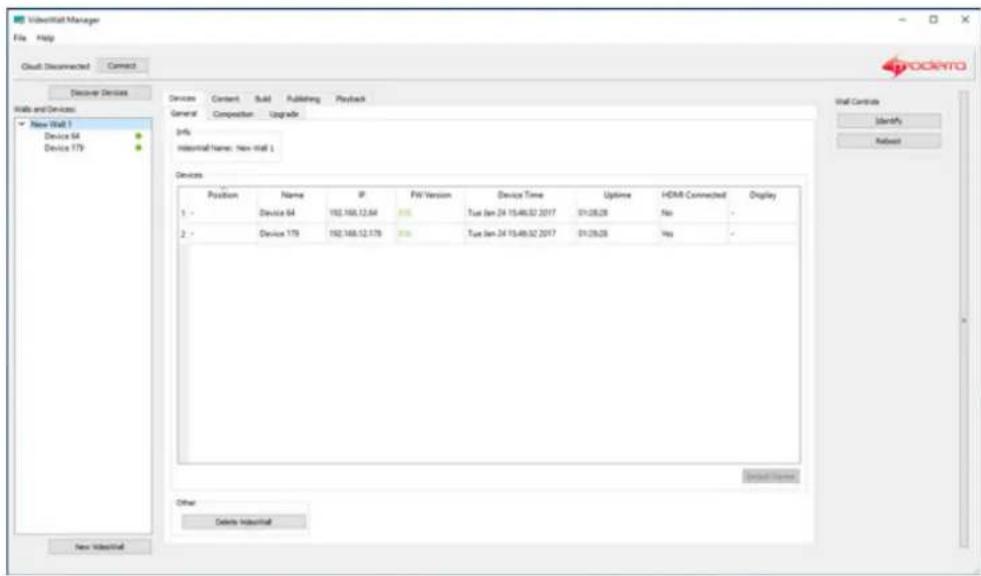The image size is (981, 576).
Task: Click the Position column header
Action: click(223, 195)
